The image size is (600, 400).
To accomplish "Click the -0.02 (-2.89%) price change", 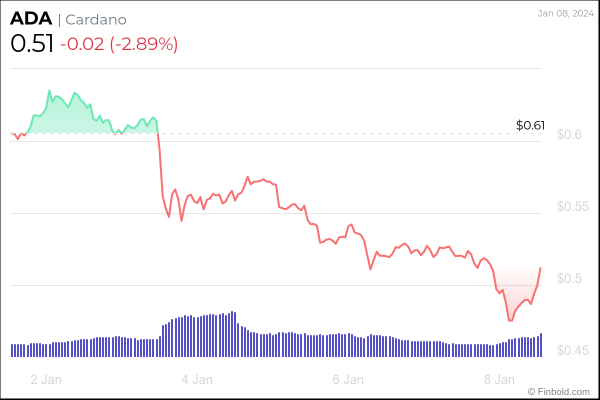I will pyautogui.click(x=119, y=44).
